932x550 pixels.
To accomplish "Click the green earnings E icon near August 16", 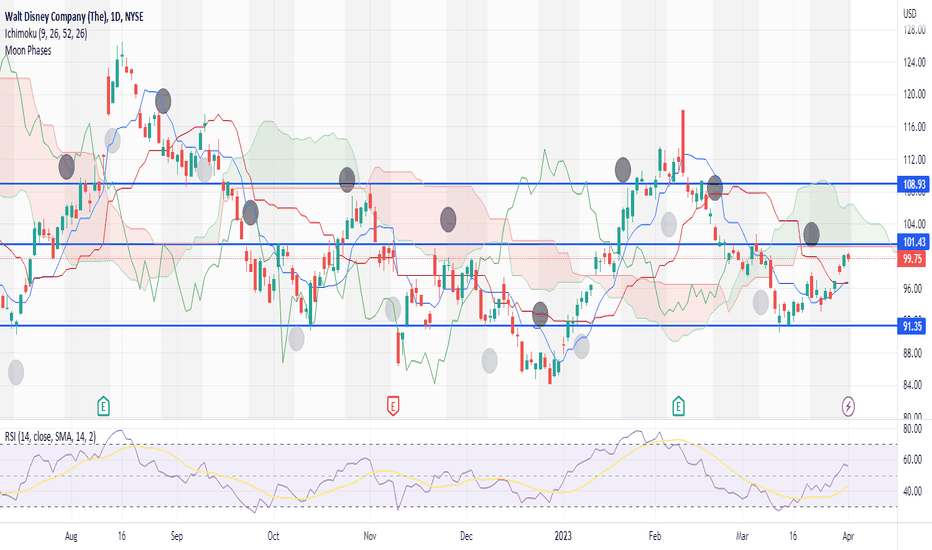I will [x=103, y=407].
